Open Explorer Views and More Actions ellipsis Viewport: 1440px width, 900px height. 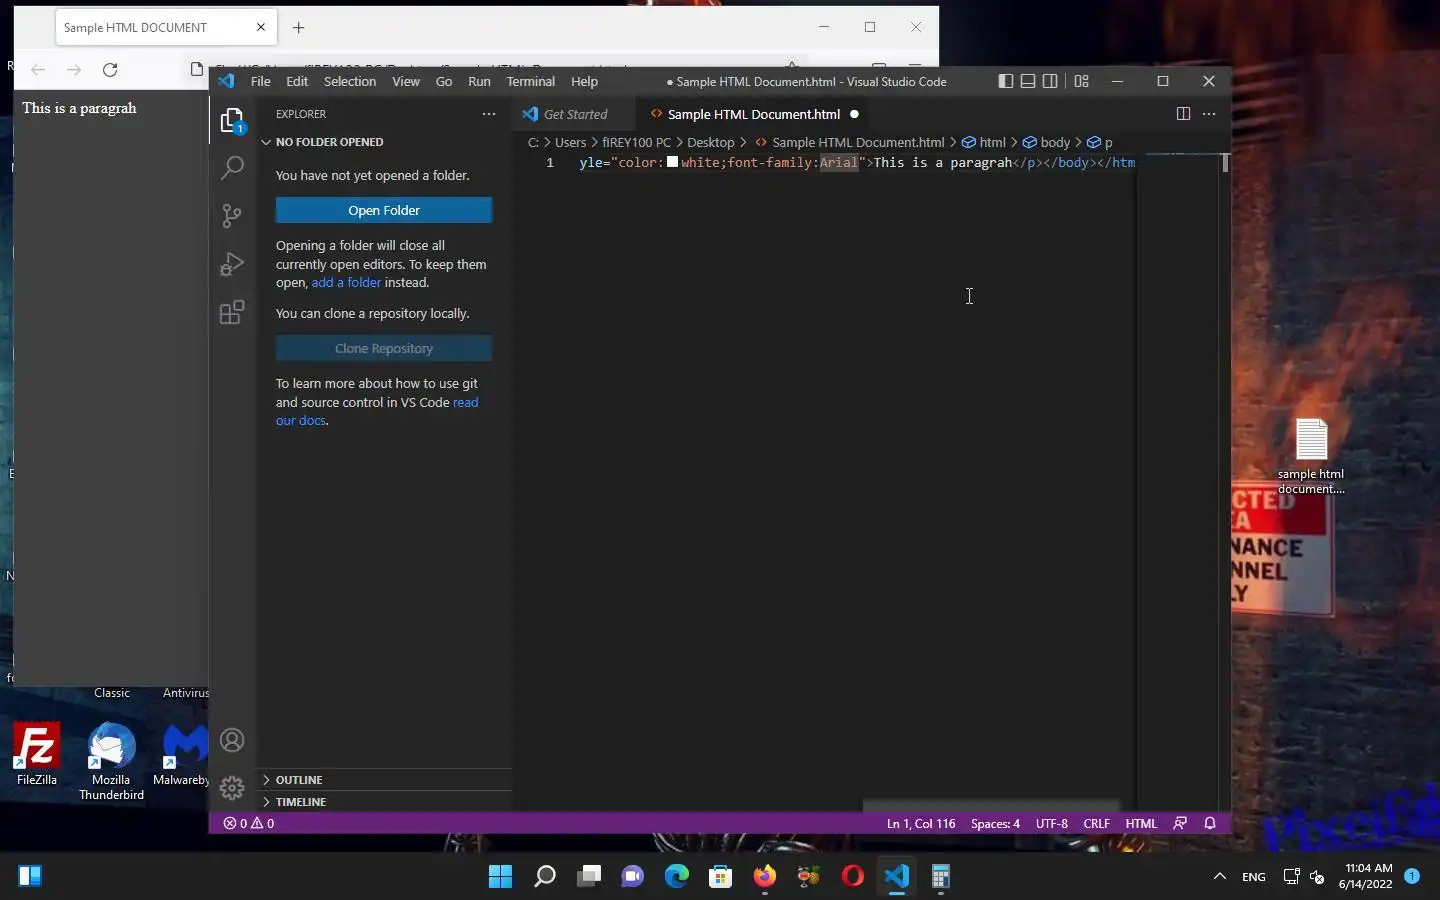click(489, 114)
